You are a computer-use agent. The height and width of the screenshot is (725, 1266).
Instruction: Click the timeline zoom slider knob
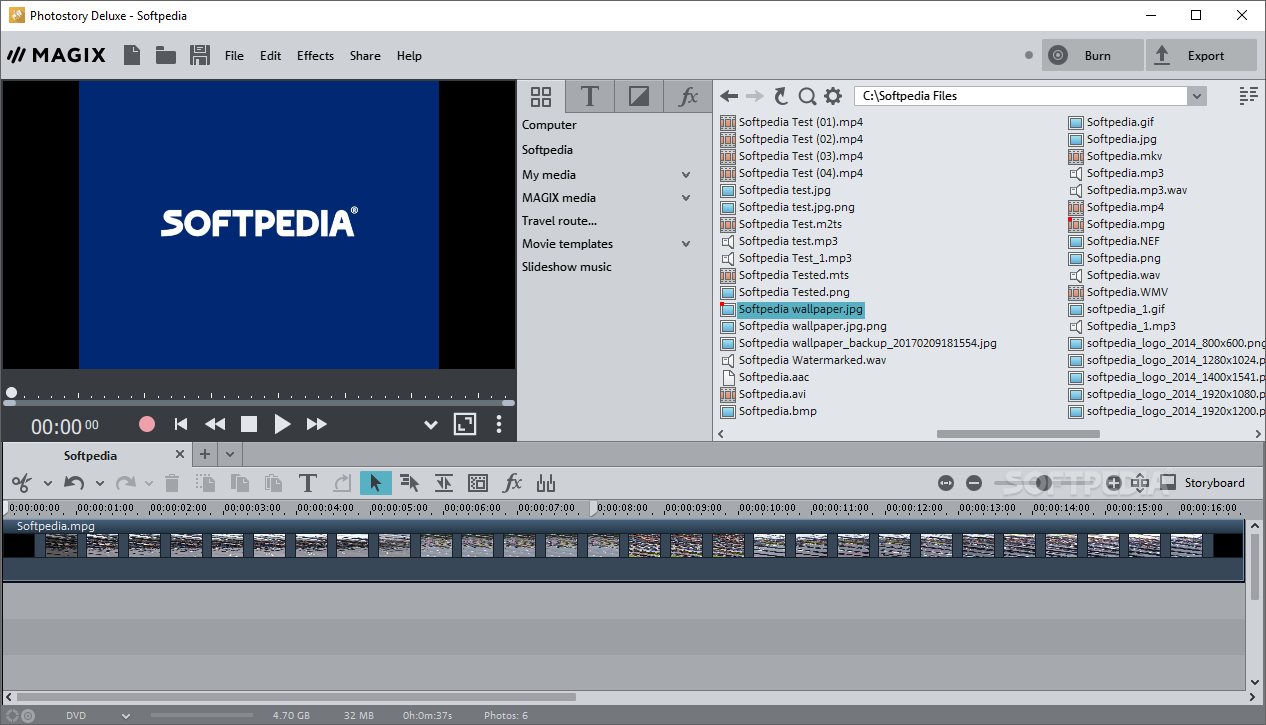pos(1042,483)
